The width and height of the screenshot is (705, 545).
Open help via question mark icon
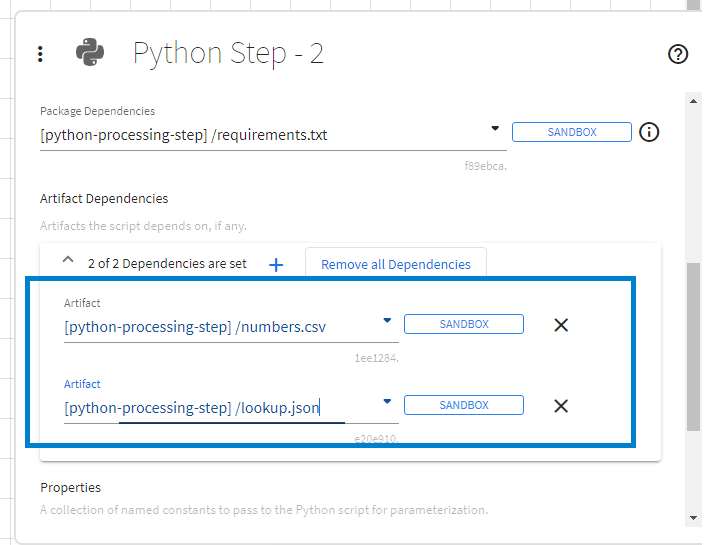pyautogui.click(x=678, y=54)
